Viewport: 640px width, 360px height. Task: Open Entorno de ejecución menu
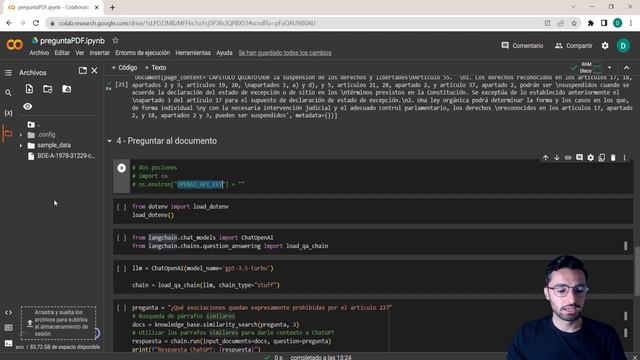coord(142,53)
